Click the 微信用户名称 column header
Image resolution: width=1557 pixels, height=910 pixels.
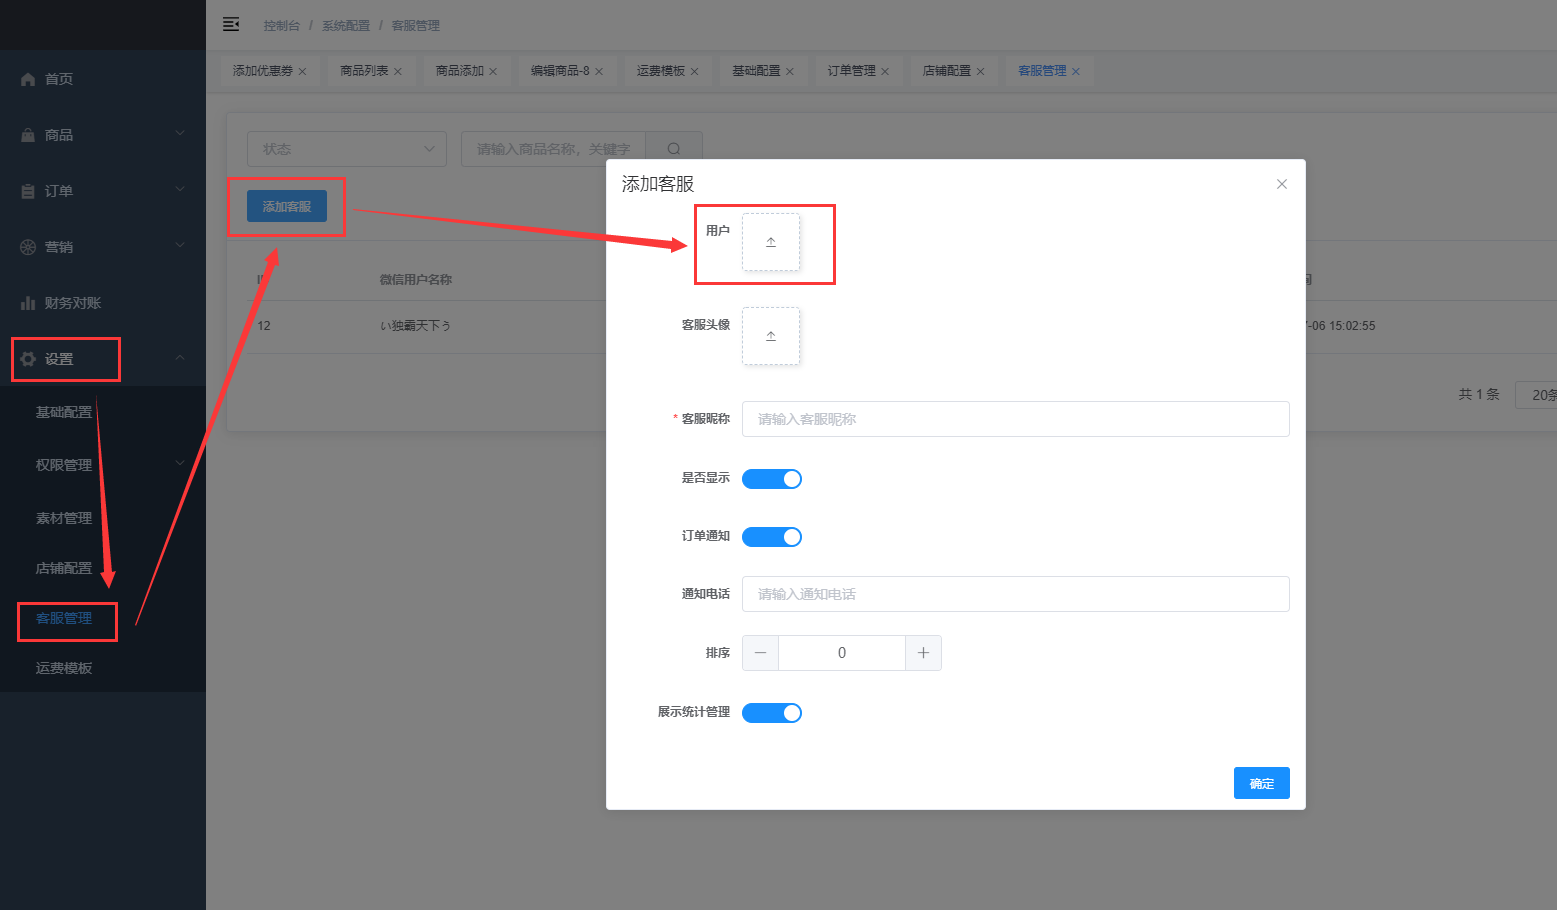[416, 280]
